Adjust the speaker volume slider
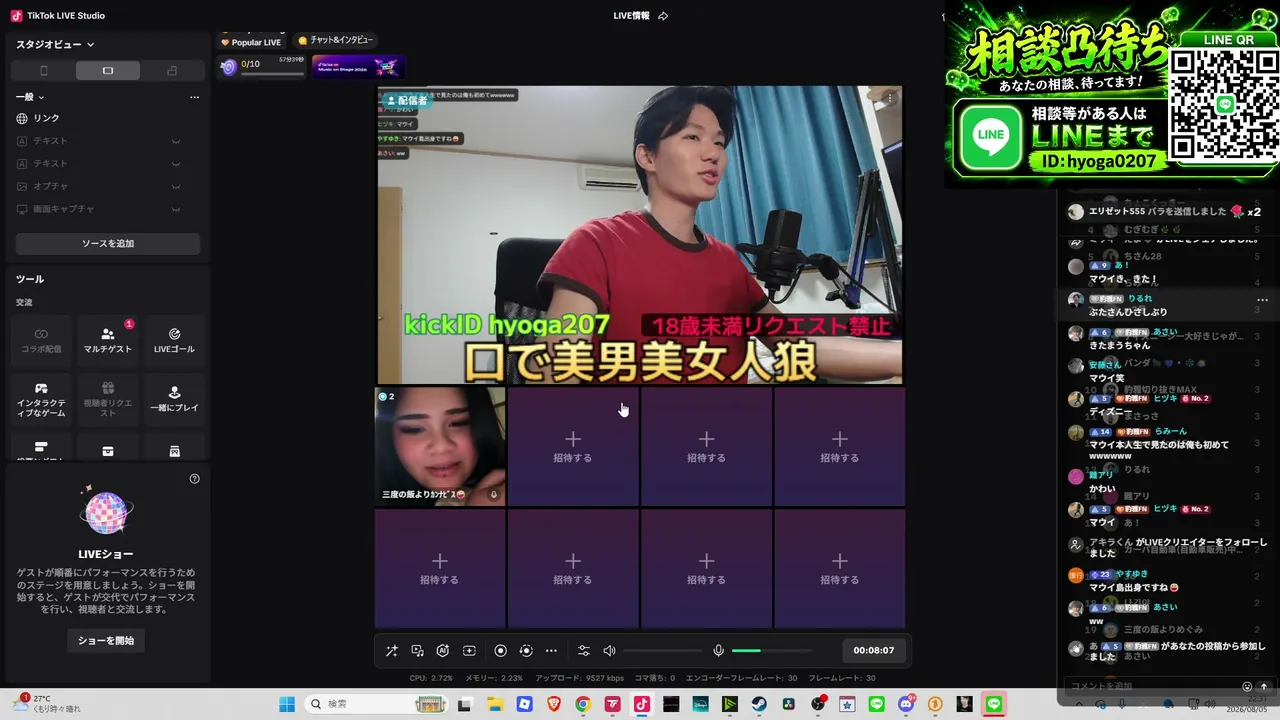 [662, 651]
